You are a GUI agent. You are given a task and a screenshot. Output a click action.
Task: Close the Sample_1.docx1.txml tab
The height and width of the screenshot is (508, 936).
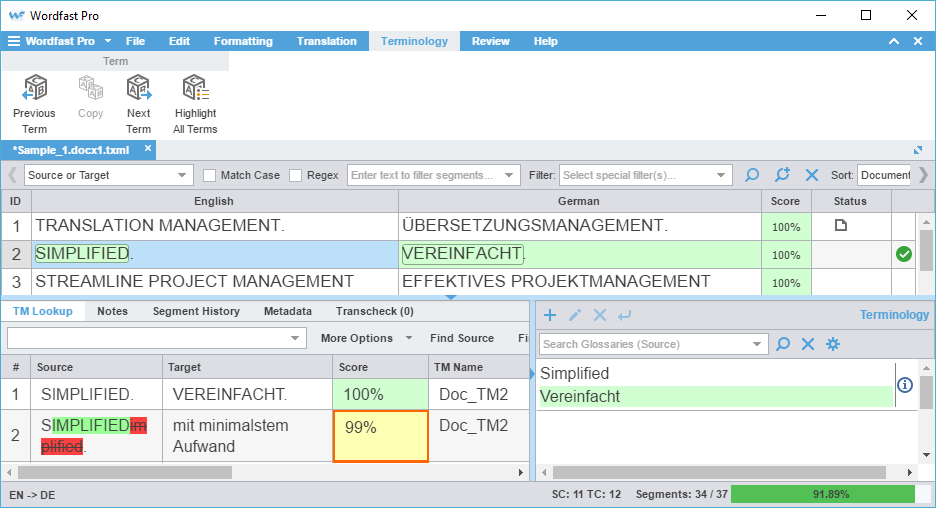[148, 148]
